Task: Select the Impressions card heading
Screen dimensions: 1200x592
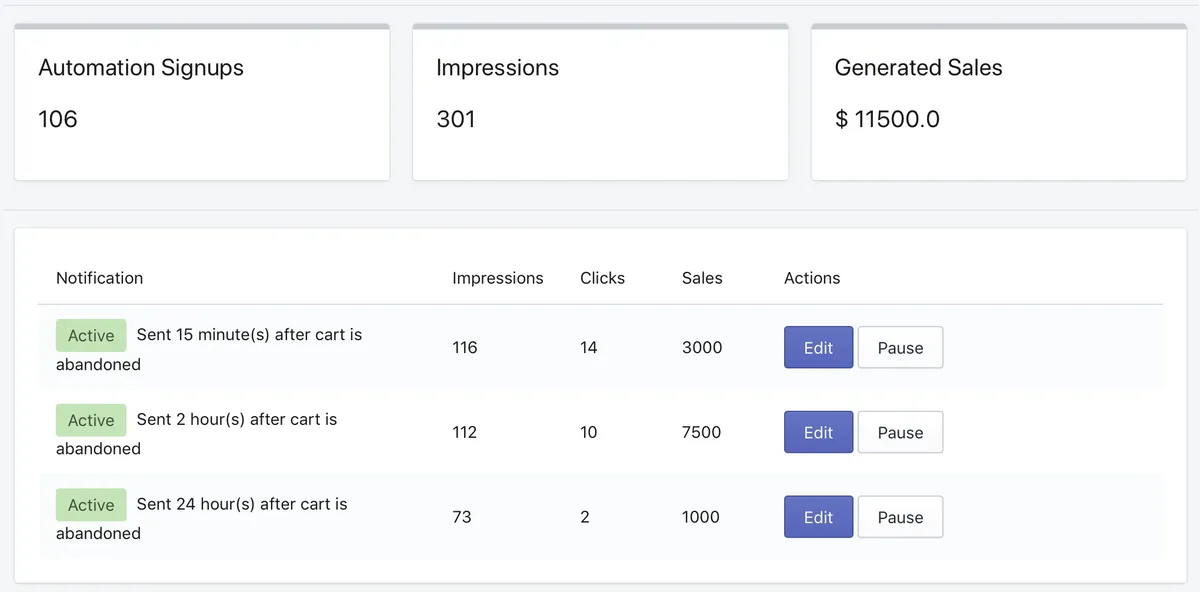Action: 498,68
